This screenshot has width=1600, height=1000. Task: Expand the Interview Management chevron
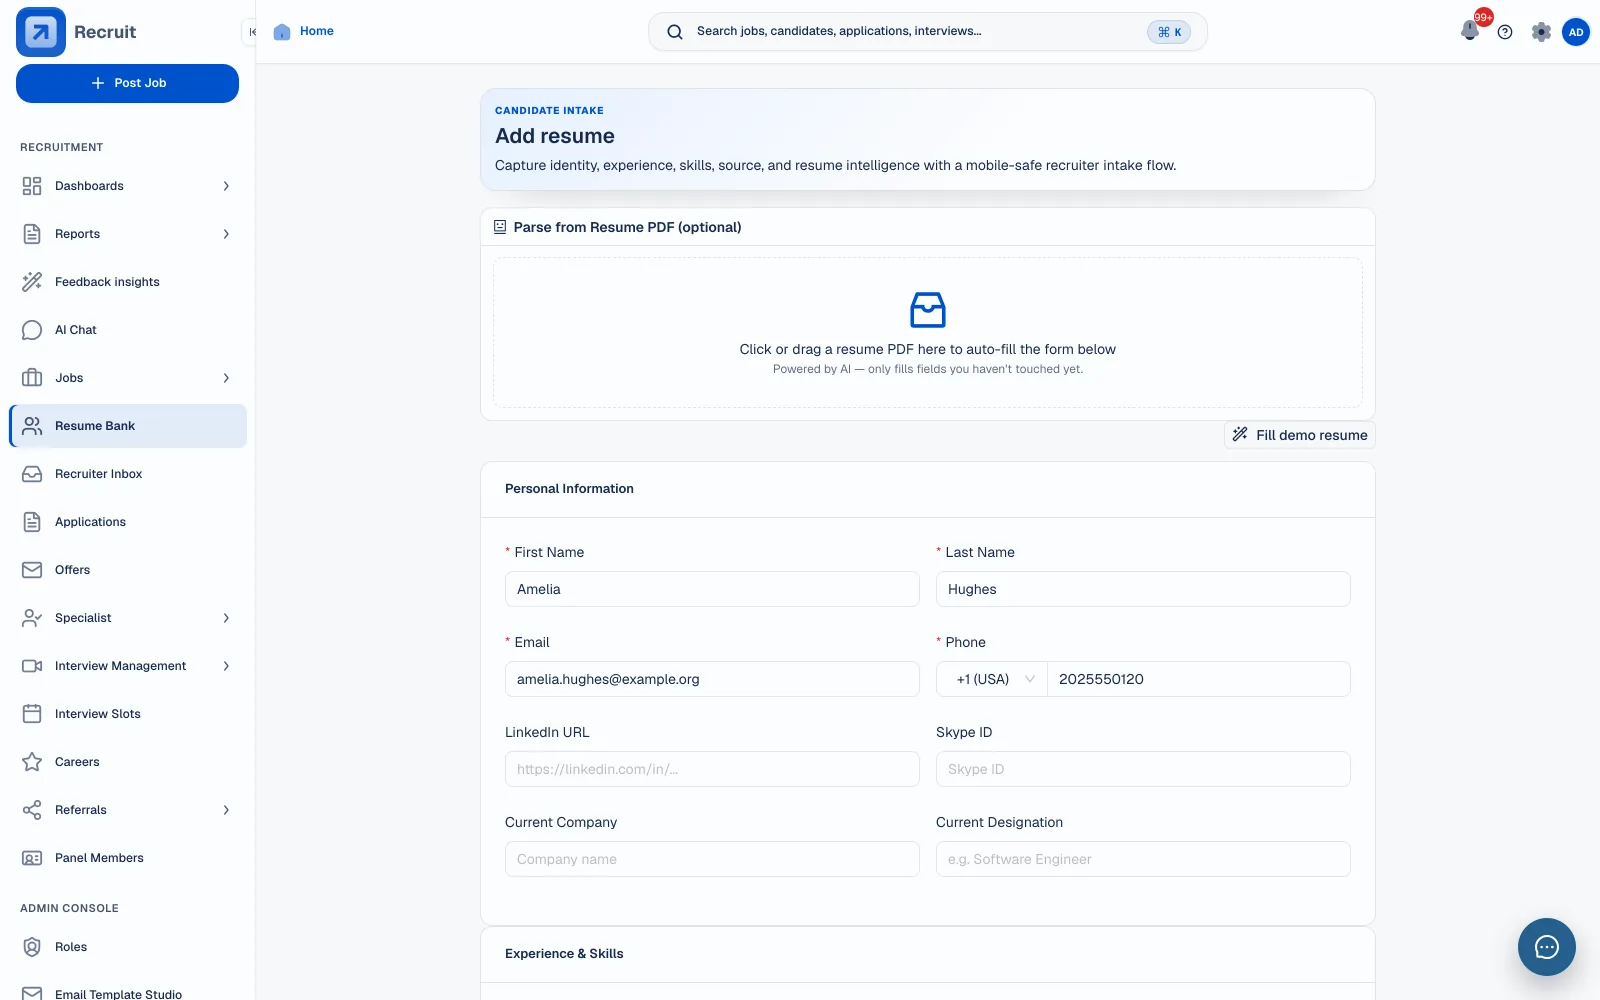tap(226, 666)
